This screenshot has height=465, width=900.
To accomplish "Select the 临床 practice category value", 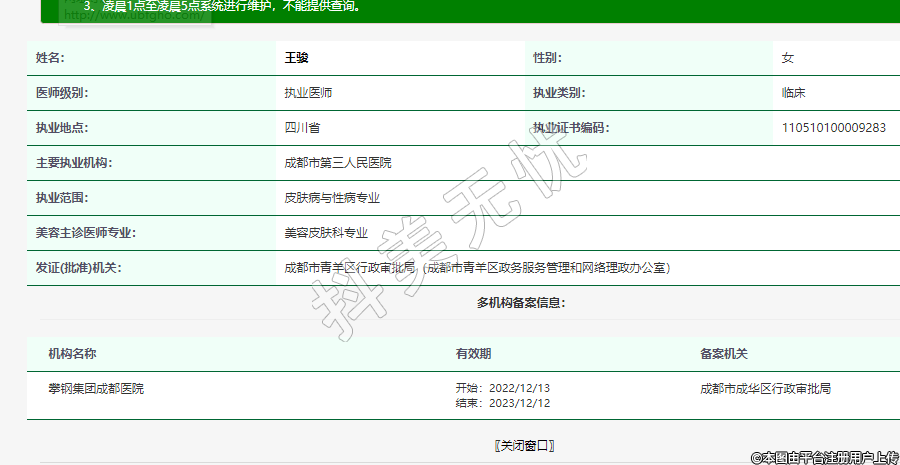I will [794, 93].
